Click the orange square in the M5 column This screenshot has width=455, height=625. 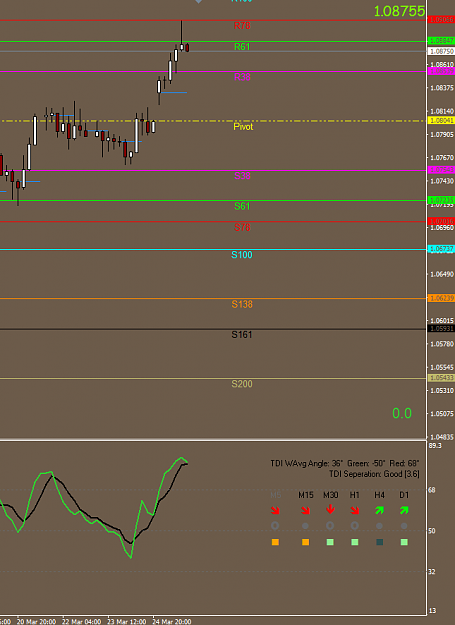pyautogui.click(x=275, y=542)
